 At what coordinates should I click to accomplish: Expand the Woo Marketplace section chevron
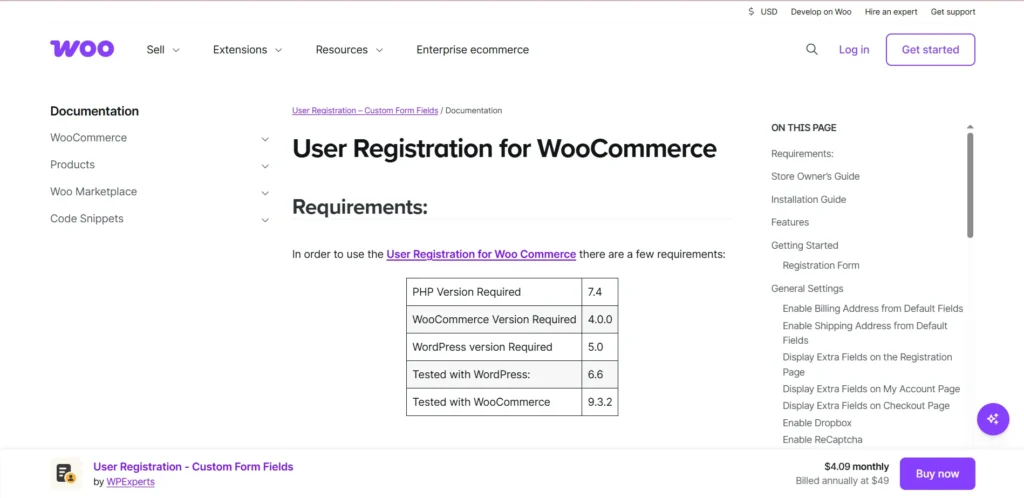265,193
